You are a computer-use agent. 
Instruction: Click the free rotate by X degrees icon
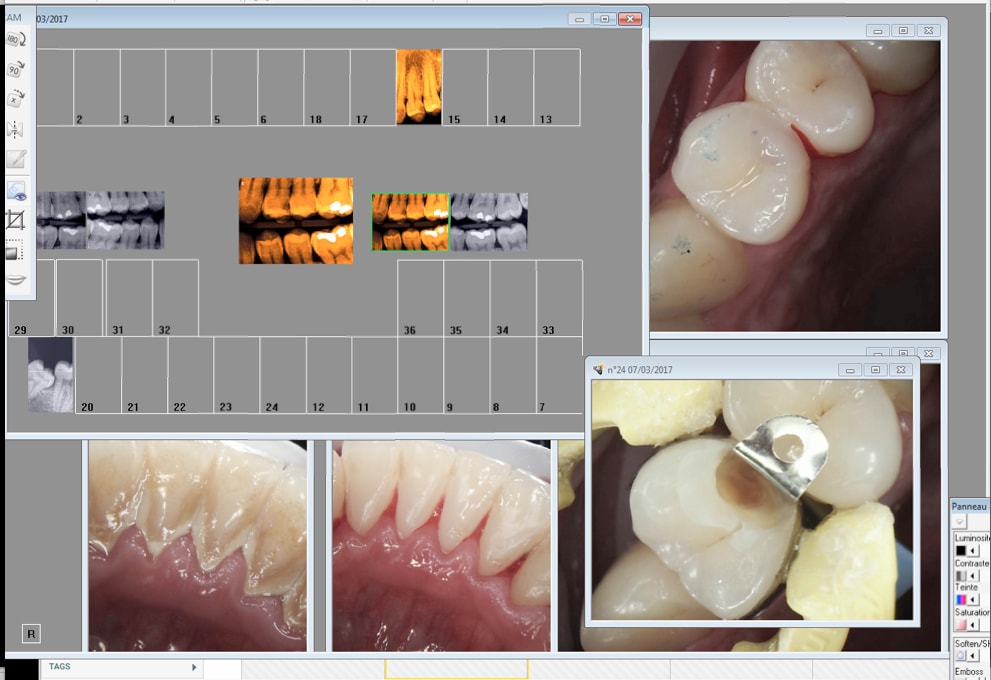tap(16, 99)
